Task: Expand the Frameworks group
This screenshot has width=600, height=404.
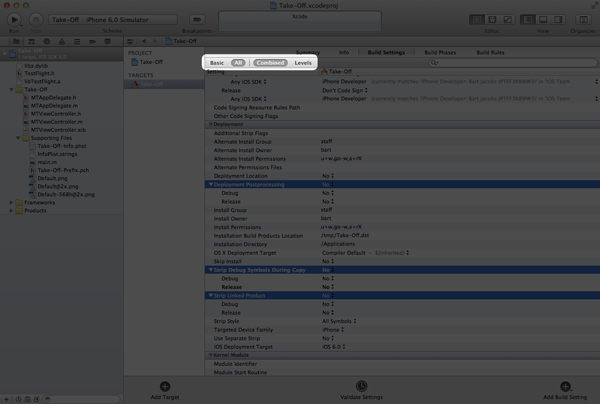Action: tap(11, 202)
